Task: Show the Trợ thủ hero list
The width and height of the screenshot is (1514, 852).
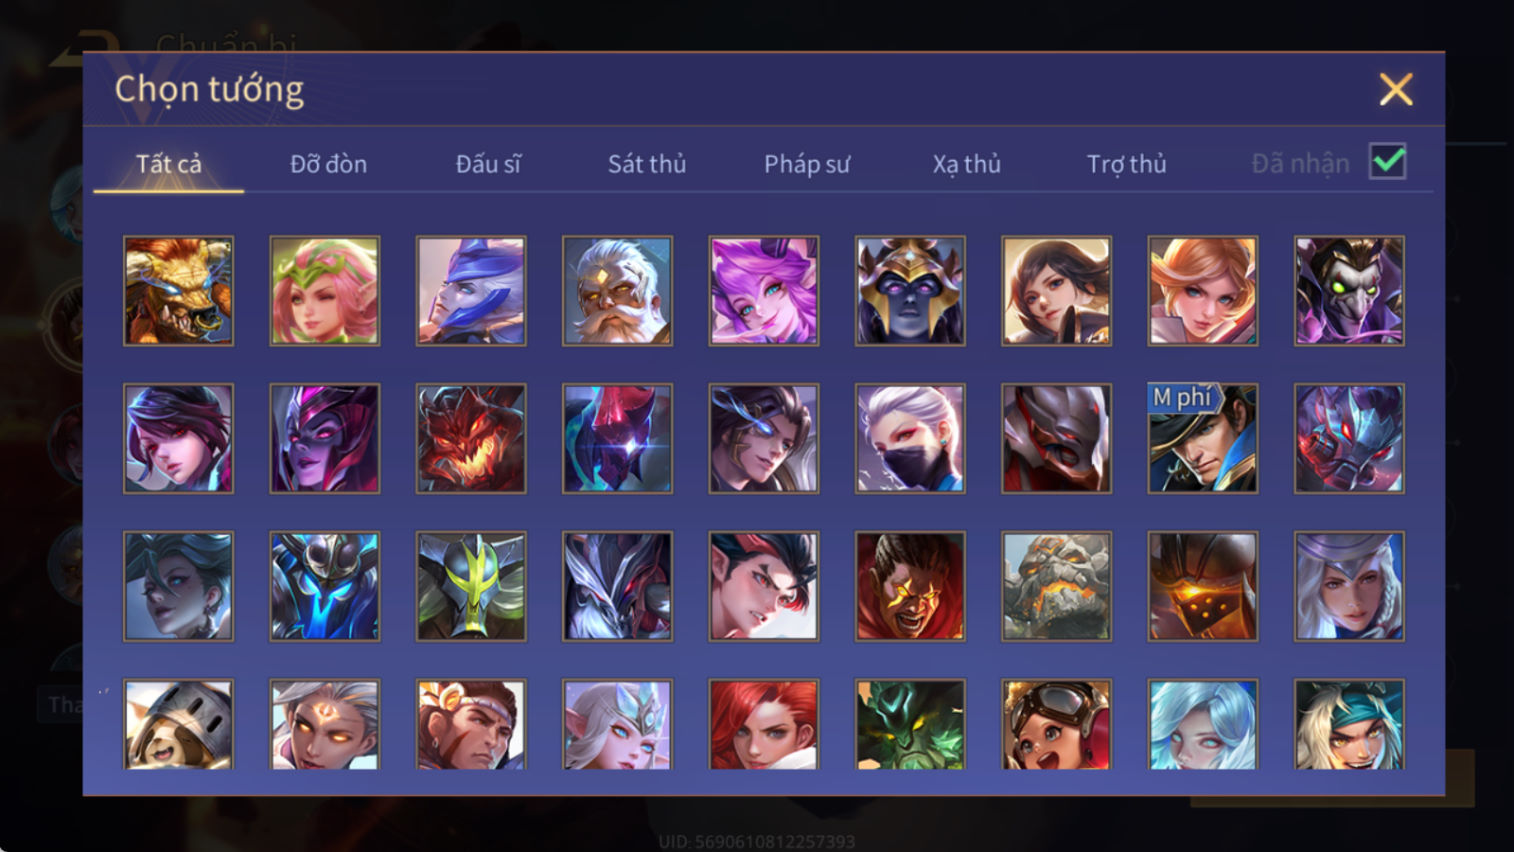Action: tap(1127, 164)
